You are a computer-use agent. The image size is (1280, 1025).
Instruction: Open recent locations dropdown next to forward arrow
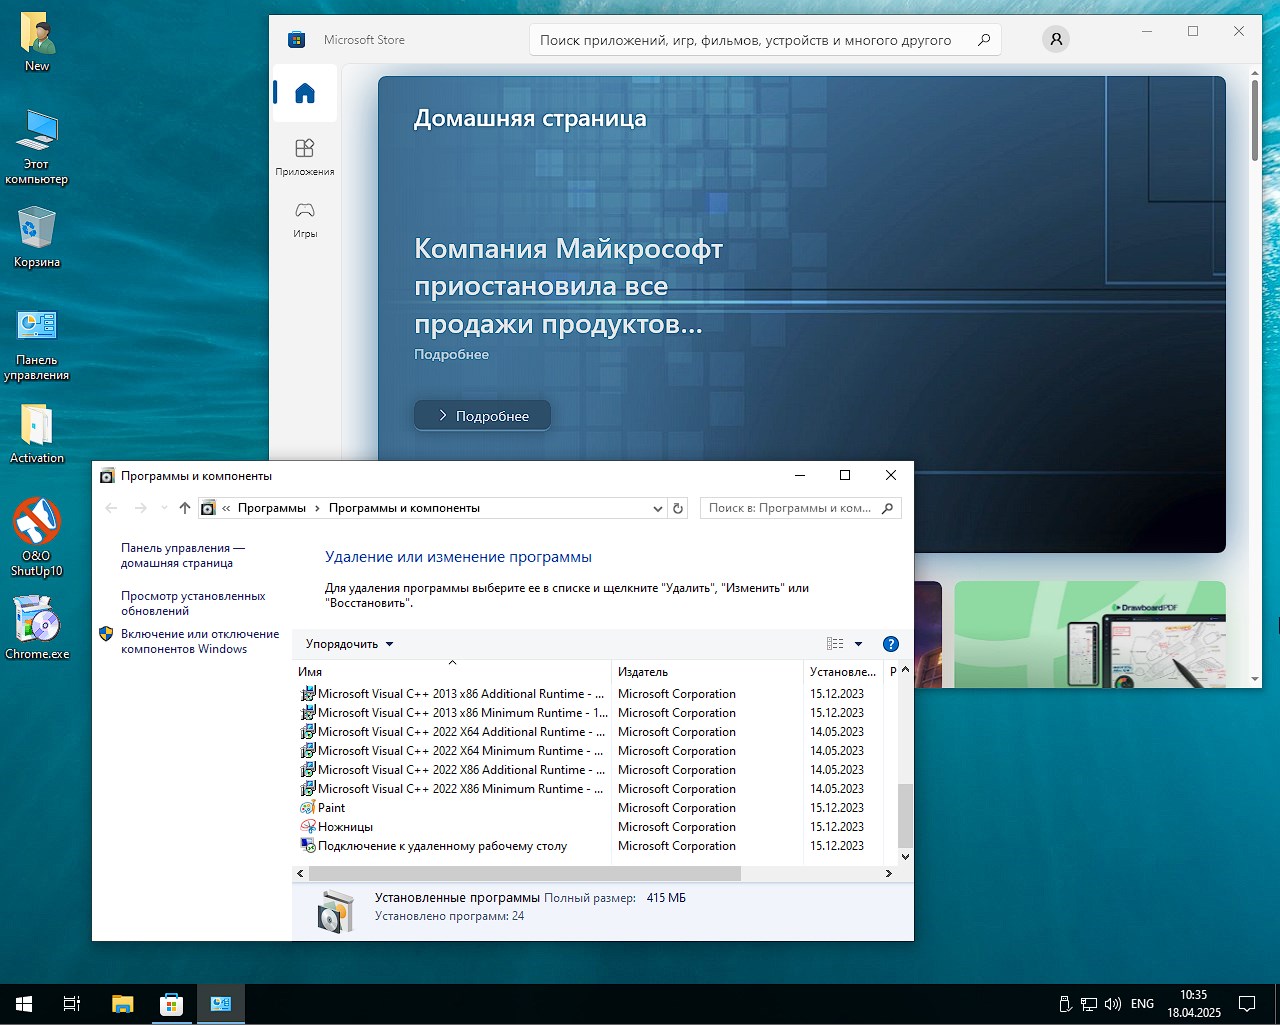(164, 508)
